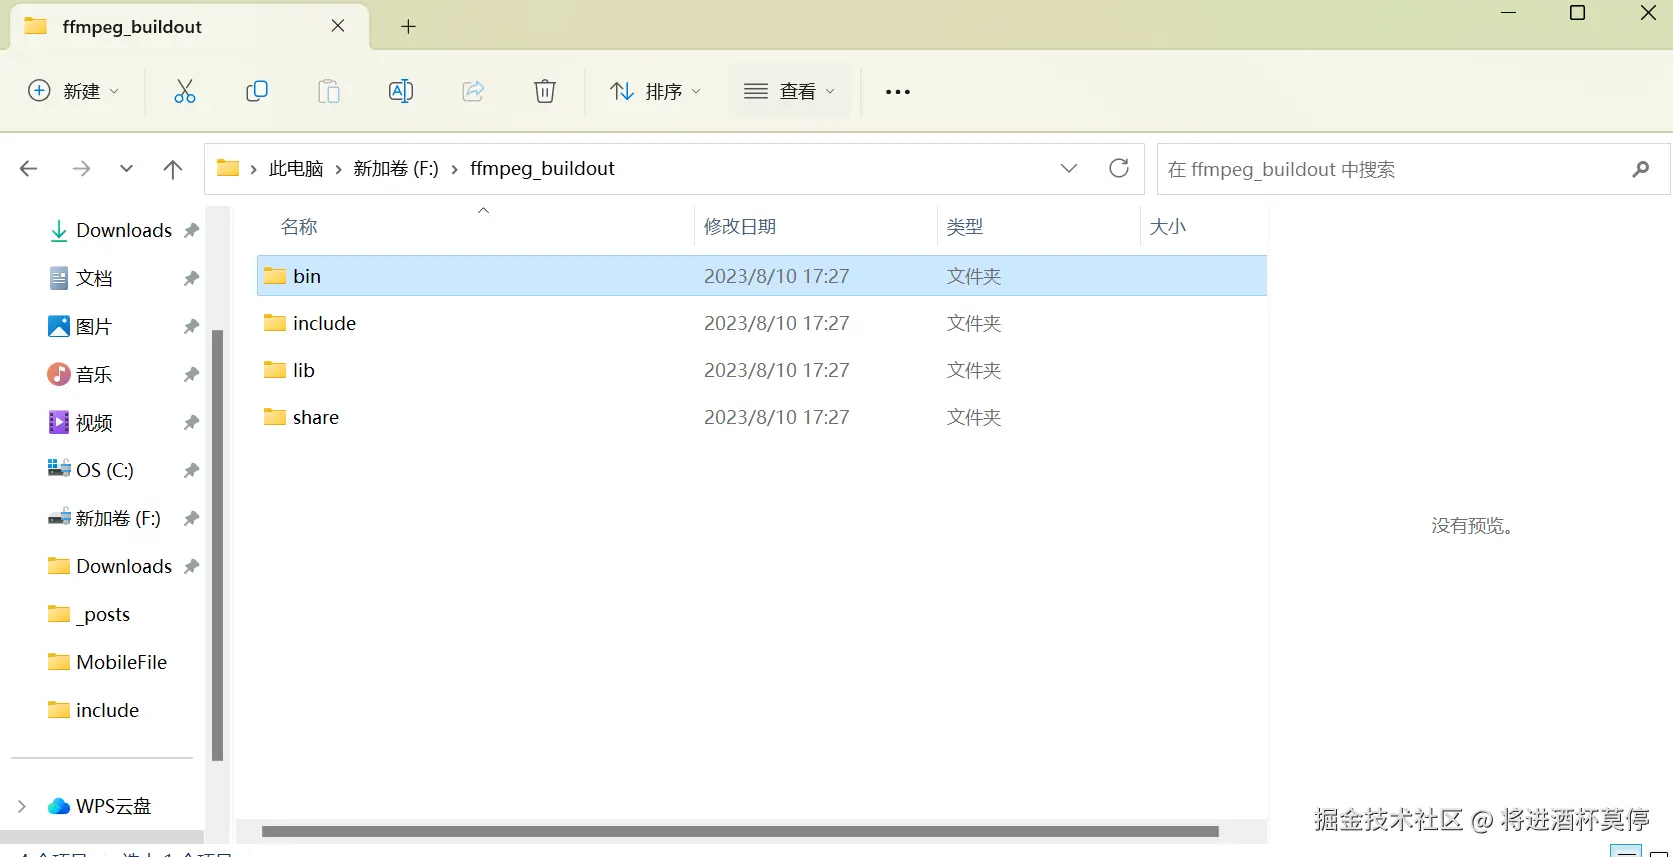Click the pin icon beside 新加卷 (F:) in sidebar
This screenshot has width=1673, height=857.
tap(191, 518)
